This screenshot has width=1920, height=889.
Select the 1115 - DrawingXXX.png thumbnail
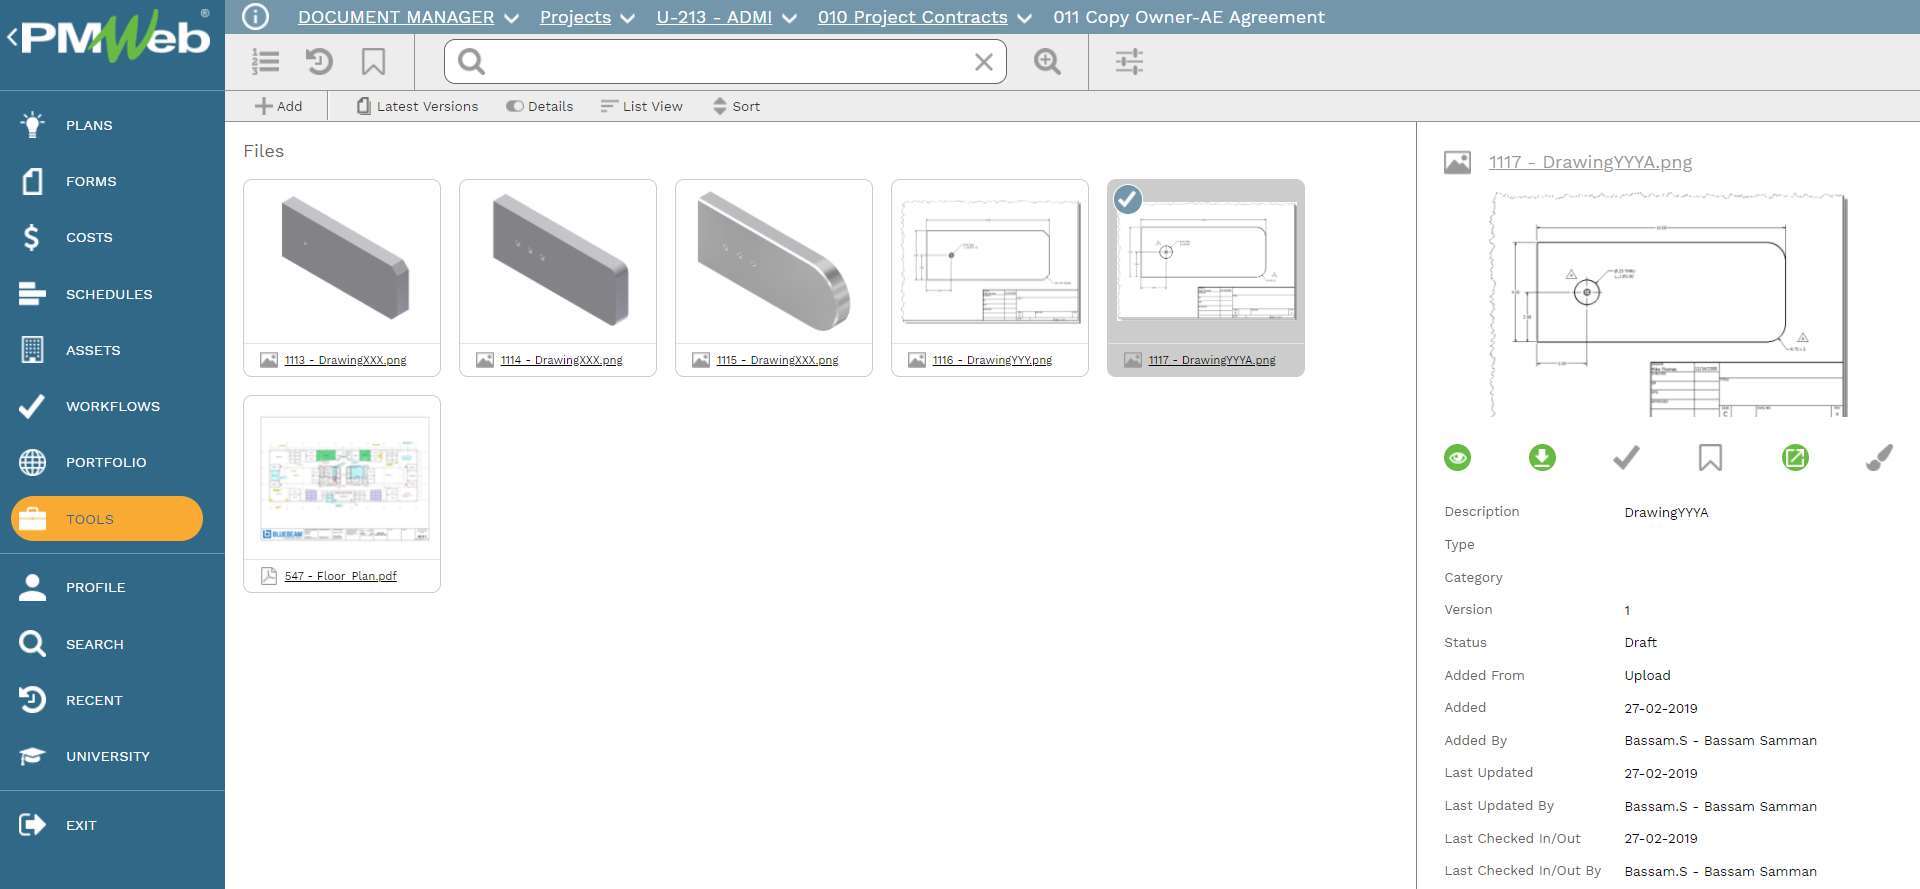tap(774, 262)
